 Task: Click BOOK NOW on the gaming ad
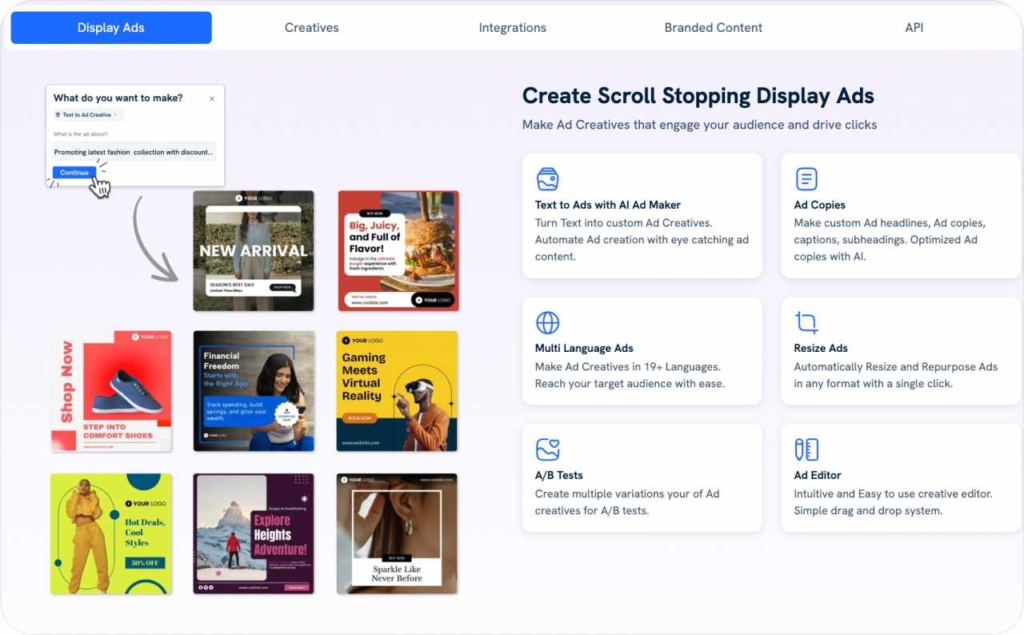click(x=360, y=417)
